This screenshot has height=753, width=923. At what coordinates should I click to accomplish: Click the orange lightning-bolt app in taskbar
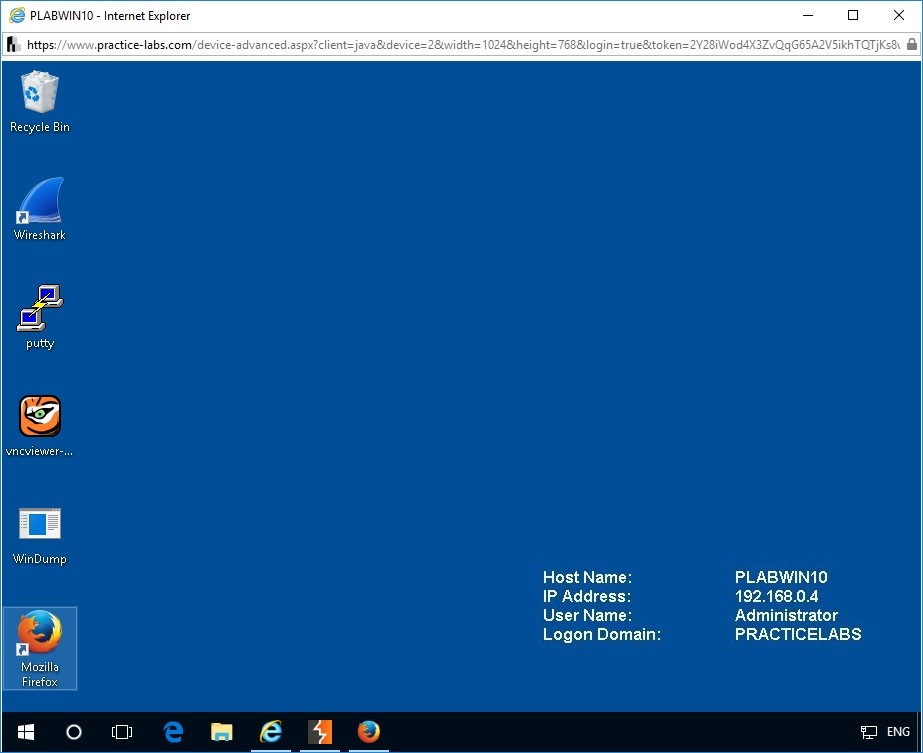click(x=320, y=732)
